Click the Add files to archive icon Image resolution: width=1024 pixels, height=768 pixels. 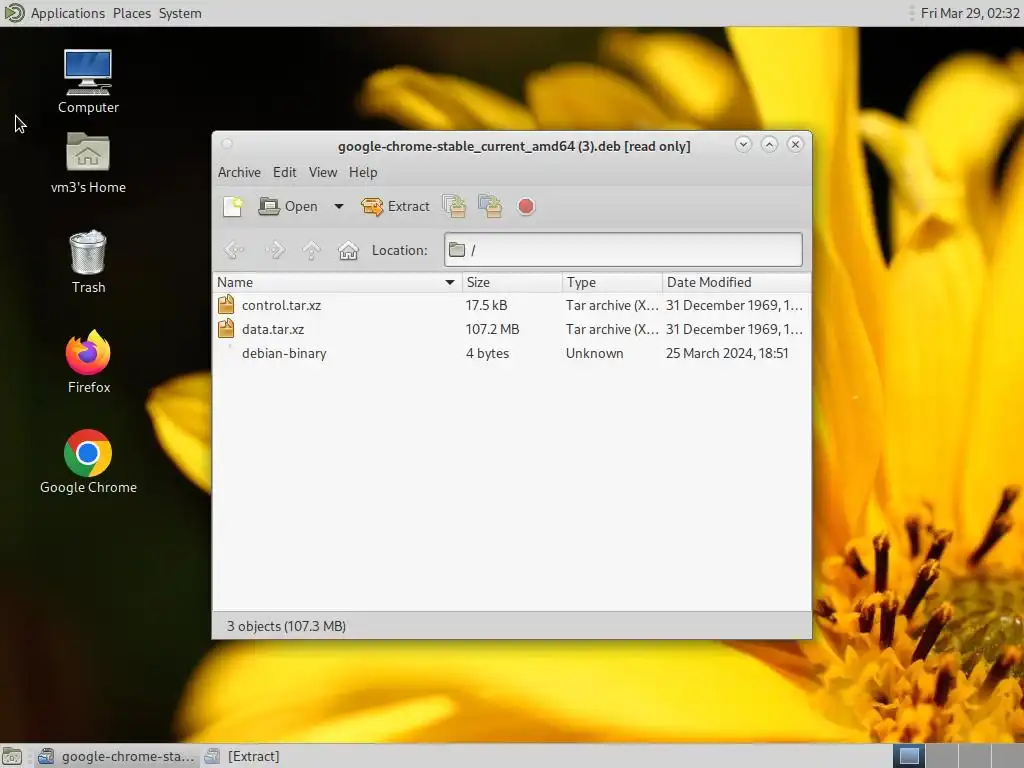[455, 206]
